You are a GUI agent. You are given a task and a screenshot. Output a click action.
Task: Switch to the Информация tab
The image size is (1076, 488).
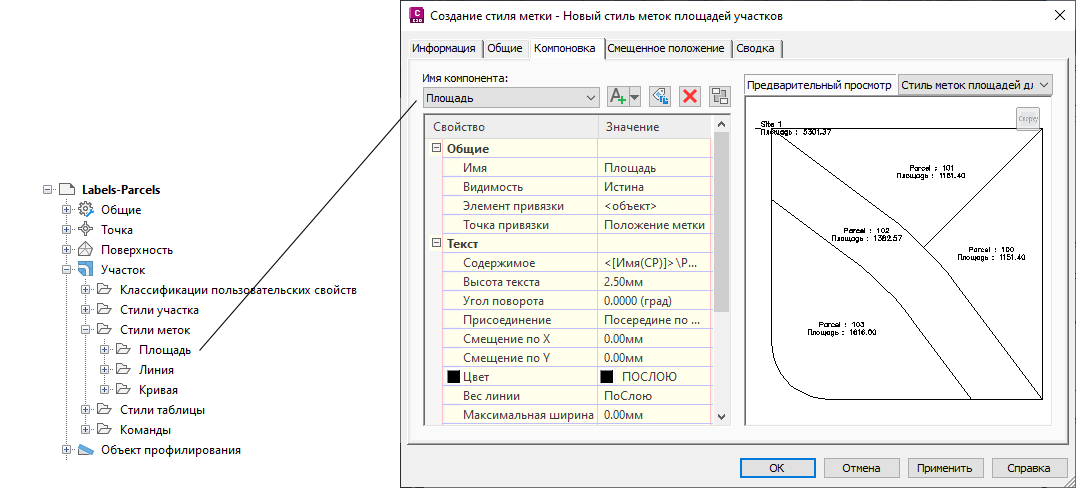pyautogui.click(x=443, y=48)
